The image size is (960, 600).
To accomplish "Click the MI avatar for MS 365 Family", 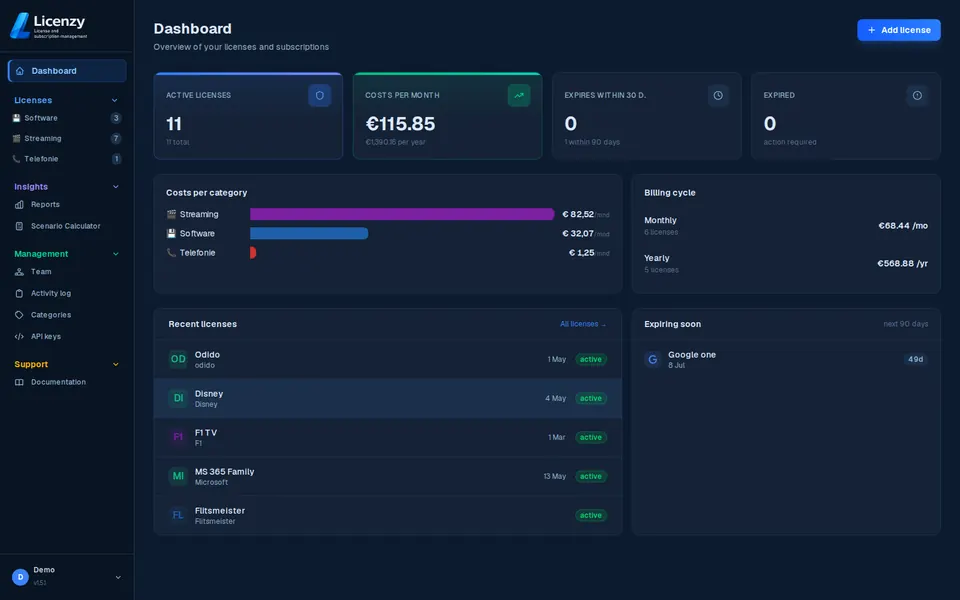I will (x=178, y=476).
